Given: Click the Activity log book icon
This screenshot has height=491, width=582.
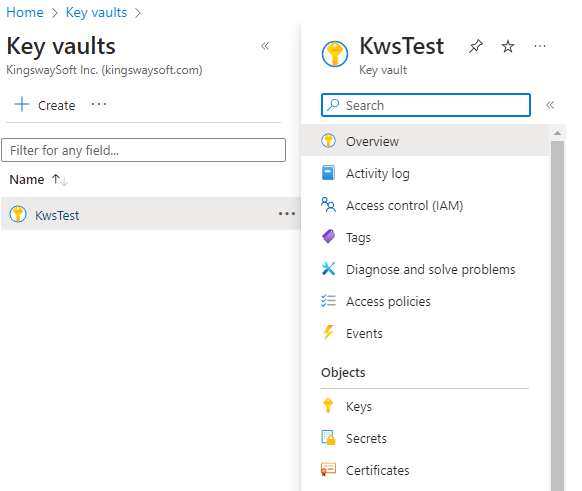Looking at the screenshot, I should click(328, 173).
